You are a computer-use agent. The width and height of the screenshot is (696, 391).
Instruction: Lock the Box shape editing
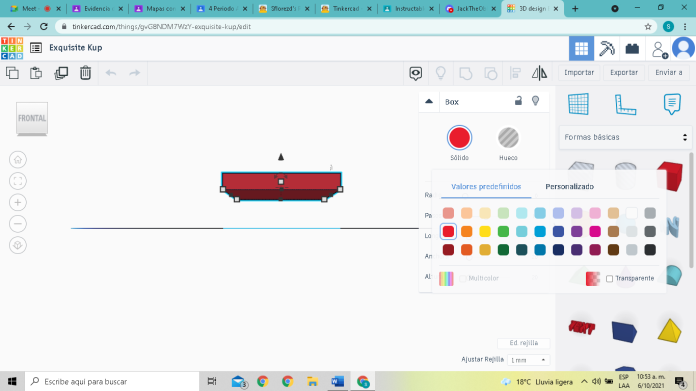pyautogui.click(x=518, y=101)
